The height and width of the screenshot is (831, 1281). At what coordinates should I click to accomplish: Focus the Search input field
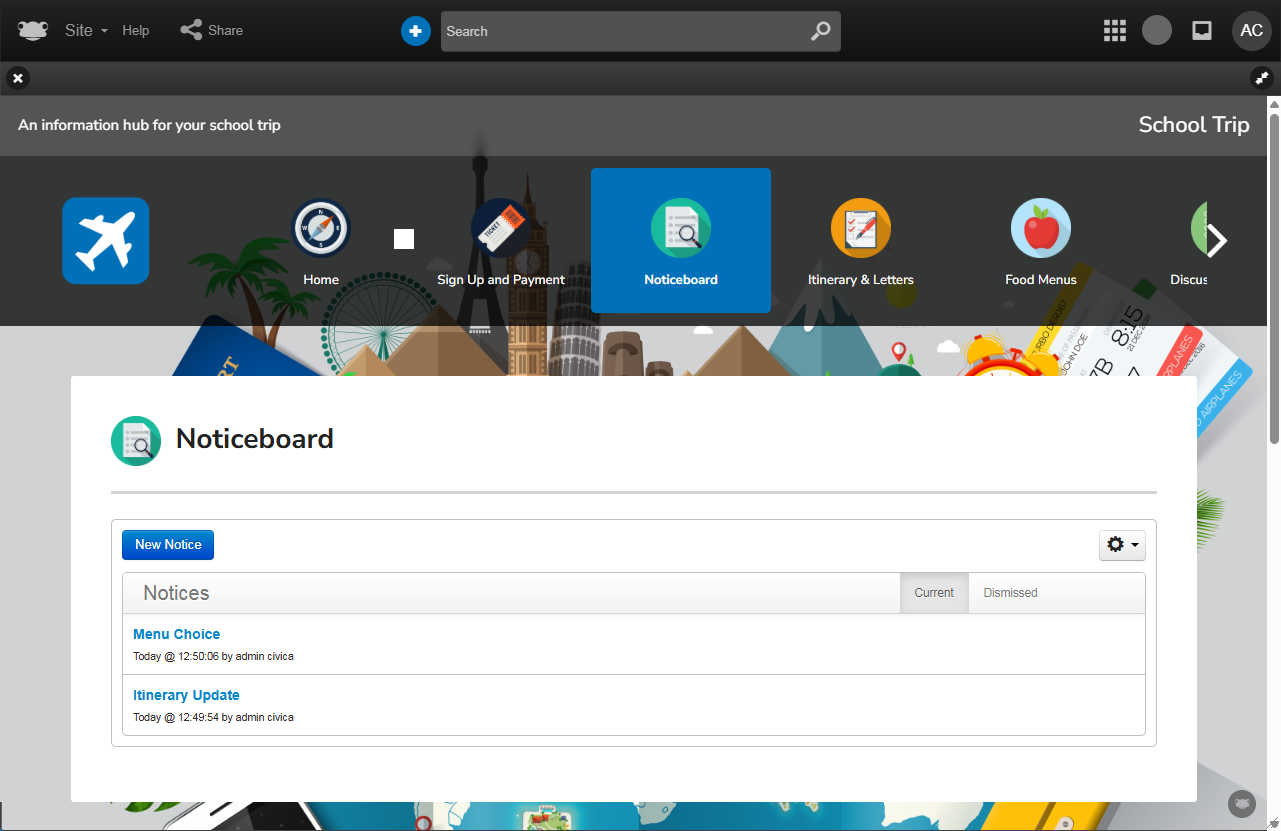(620, 31)
